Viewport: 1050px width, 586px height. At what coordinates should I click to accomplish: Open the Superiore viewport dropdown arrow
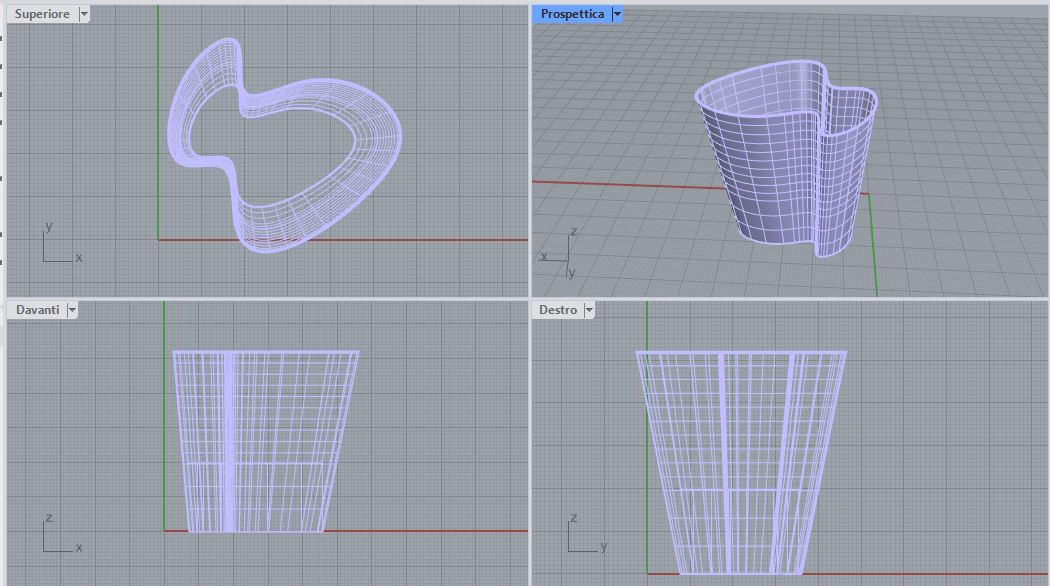(83, 14)
